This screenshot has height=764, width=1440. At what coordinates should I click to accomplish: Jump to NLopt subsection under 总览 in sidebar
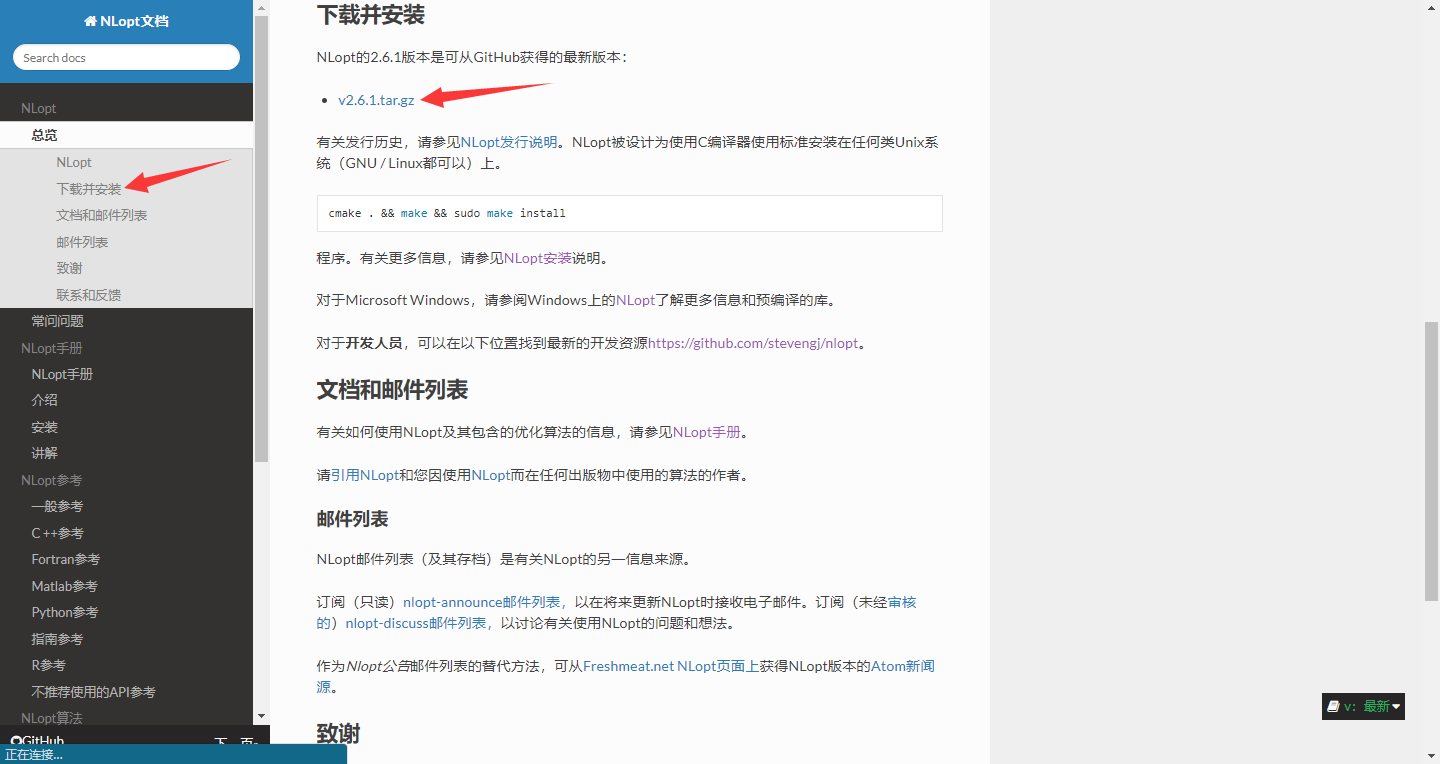click(x=74, y=162)
